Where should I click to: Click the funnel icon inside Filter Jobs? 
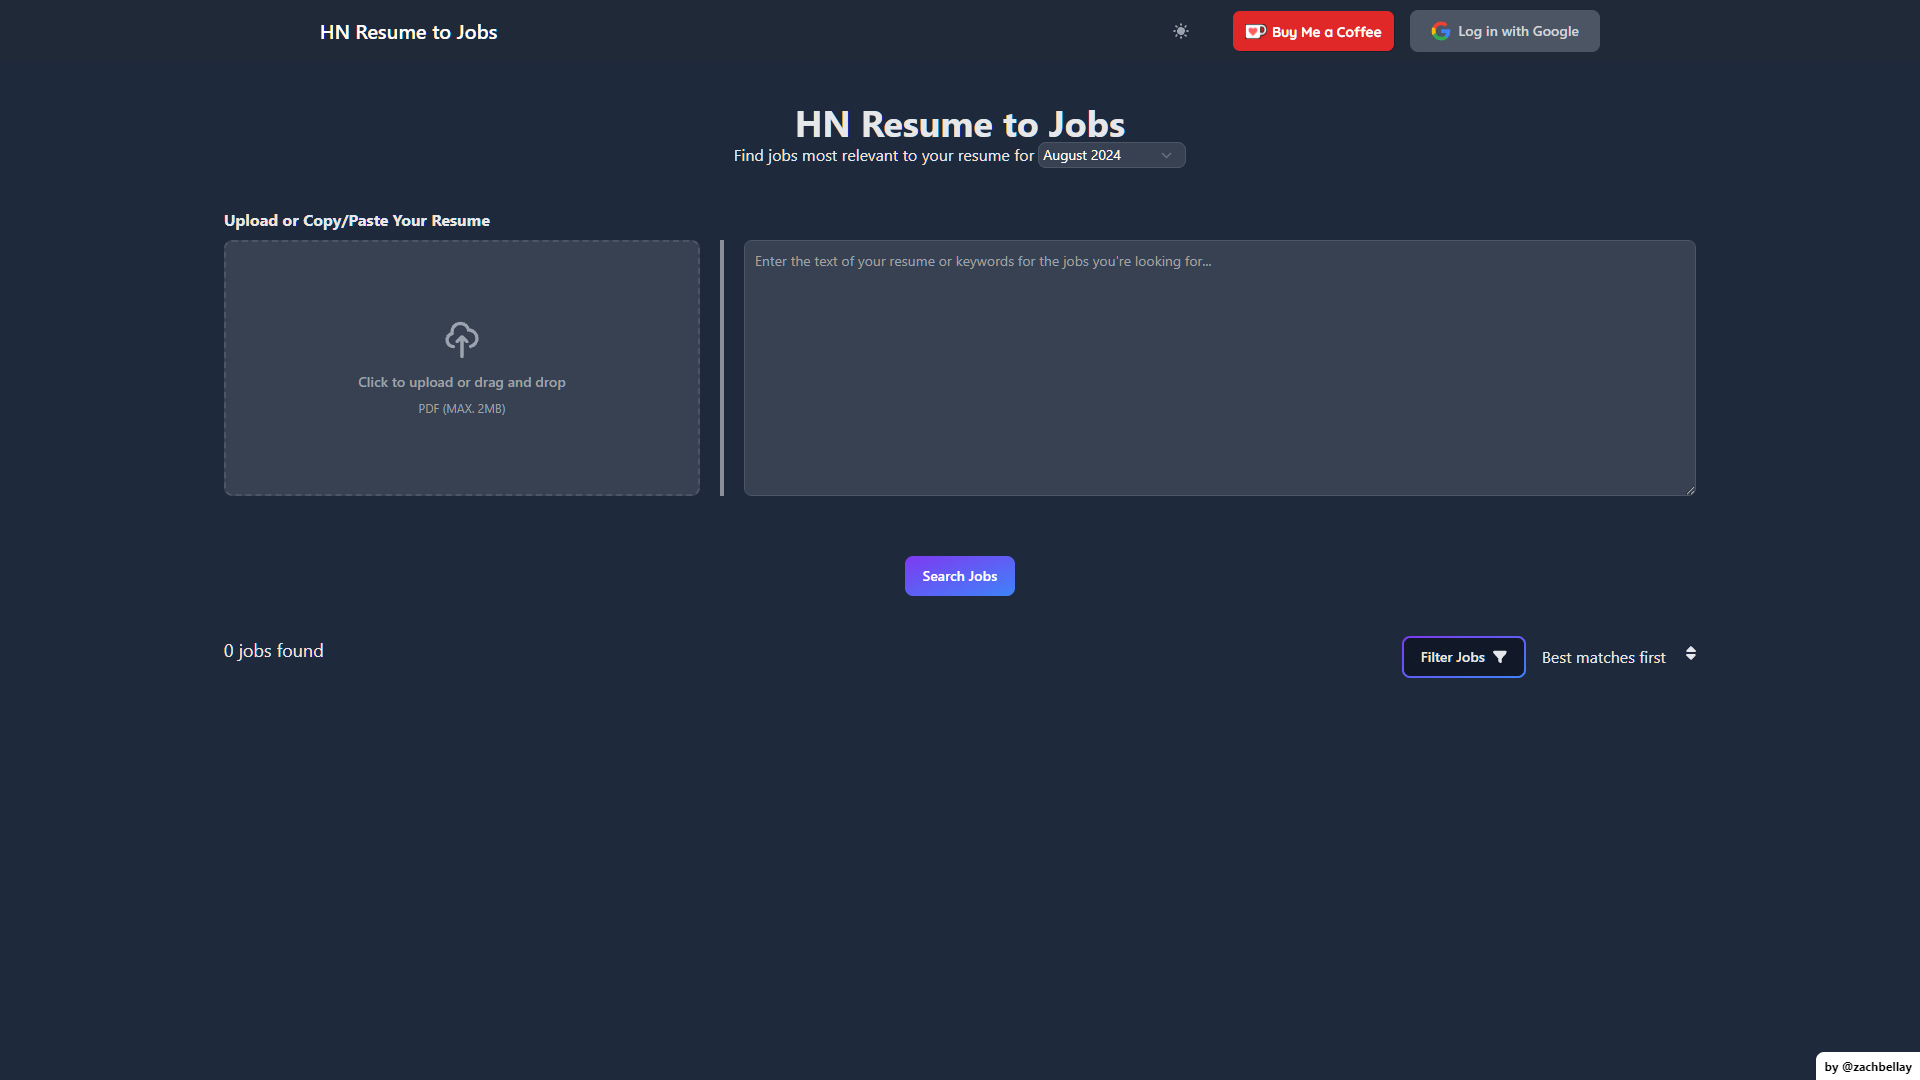[x=1499, y=657]
